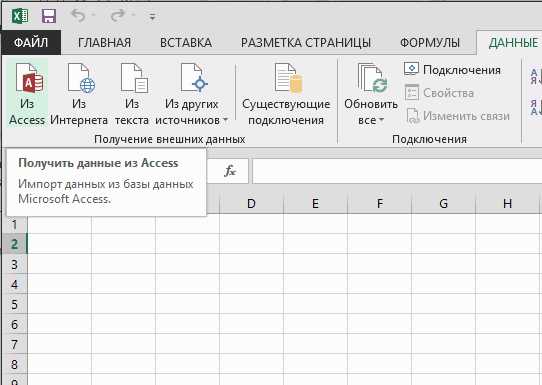
Task: Import data Из текста file
Action: coord(132,94)
